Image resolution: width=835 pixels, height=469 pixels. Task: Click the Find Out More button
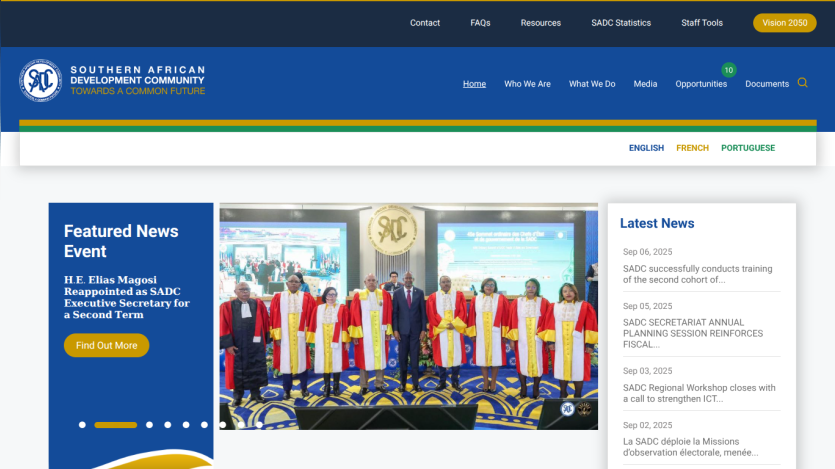(107, 345)
